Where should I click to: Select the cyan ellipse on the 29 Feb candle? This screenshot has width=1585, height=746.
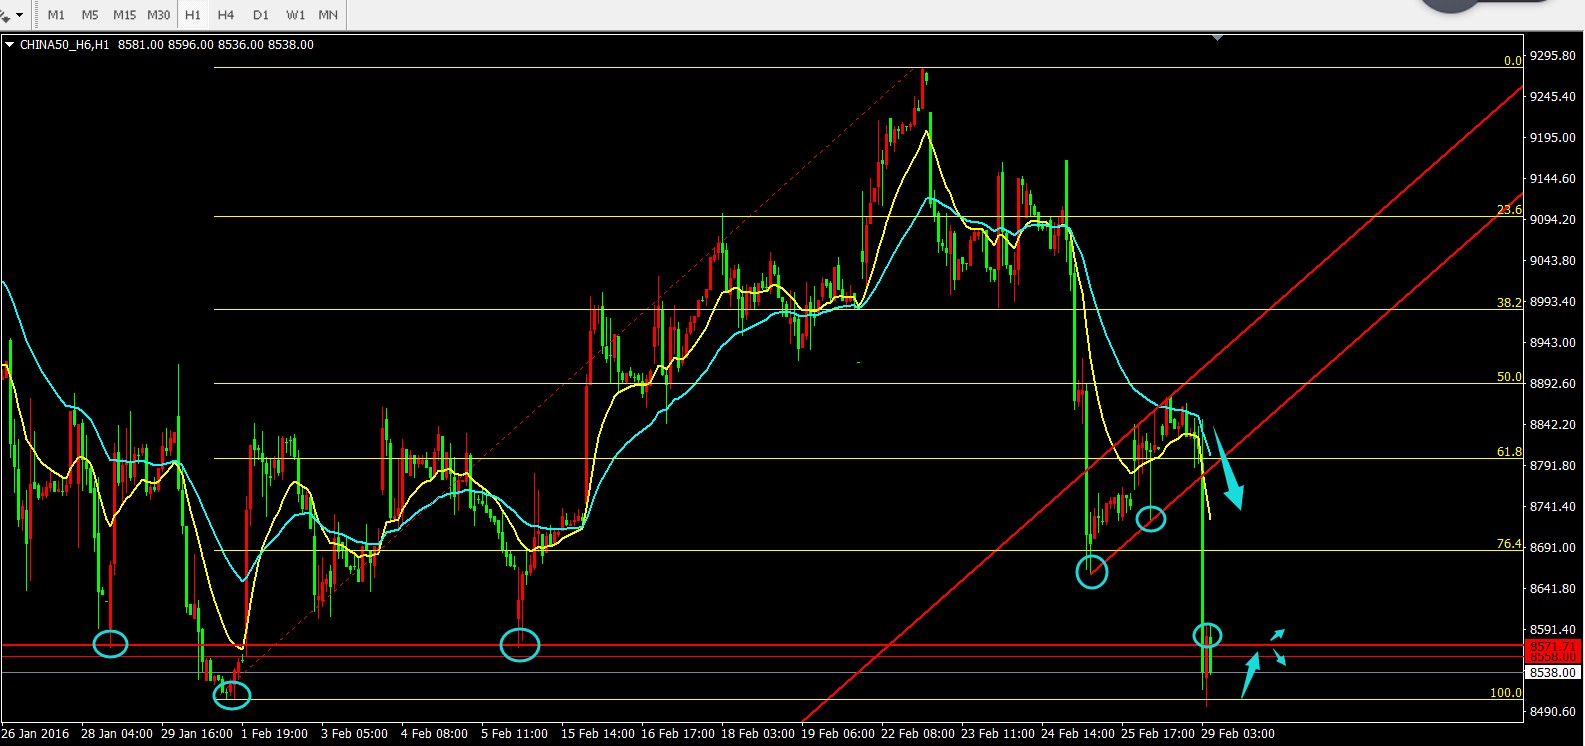coord(1207,635)
